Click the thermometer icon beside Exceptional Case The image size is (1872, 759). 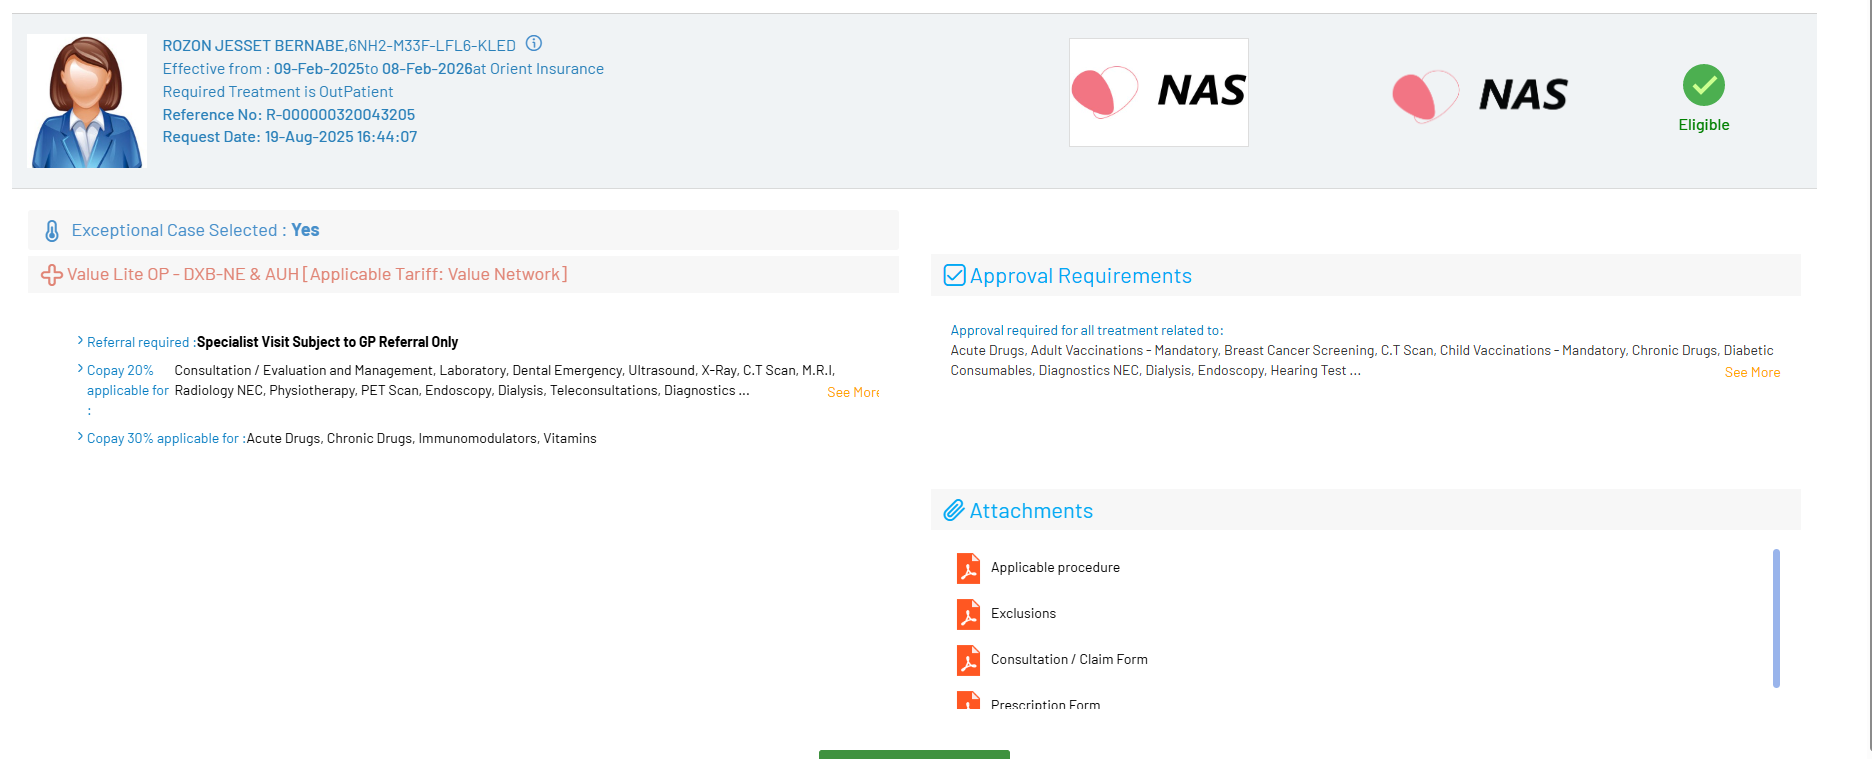coord(52,231)
